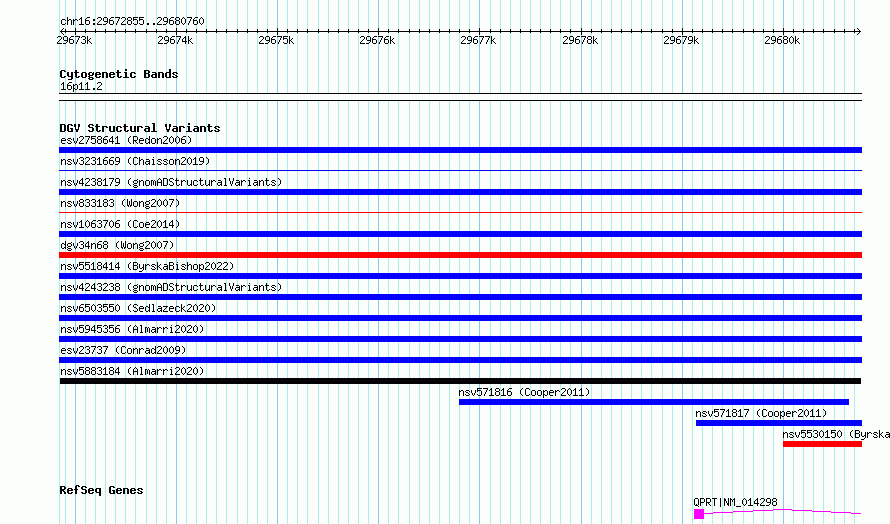Click the nsv5883184 (Almarri2020) label
The height and width of the screenshot is (524, 890).
[132, 371]
